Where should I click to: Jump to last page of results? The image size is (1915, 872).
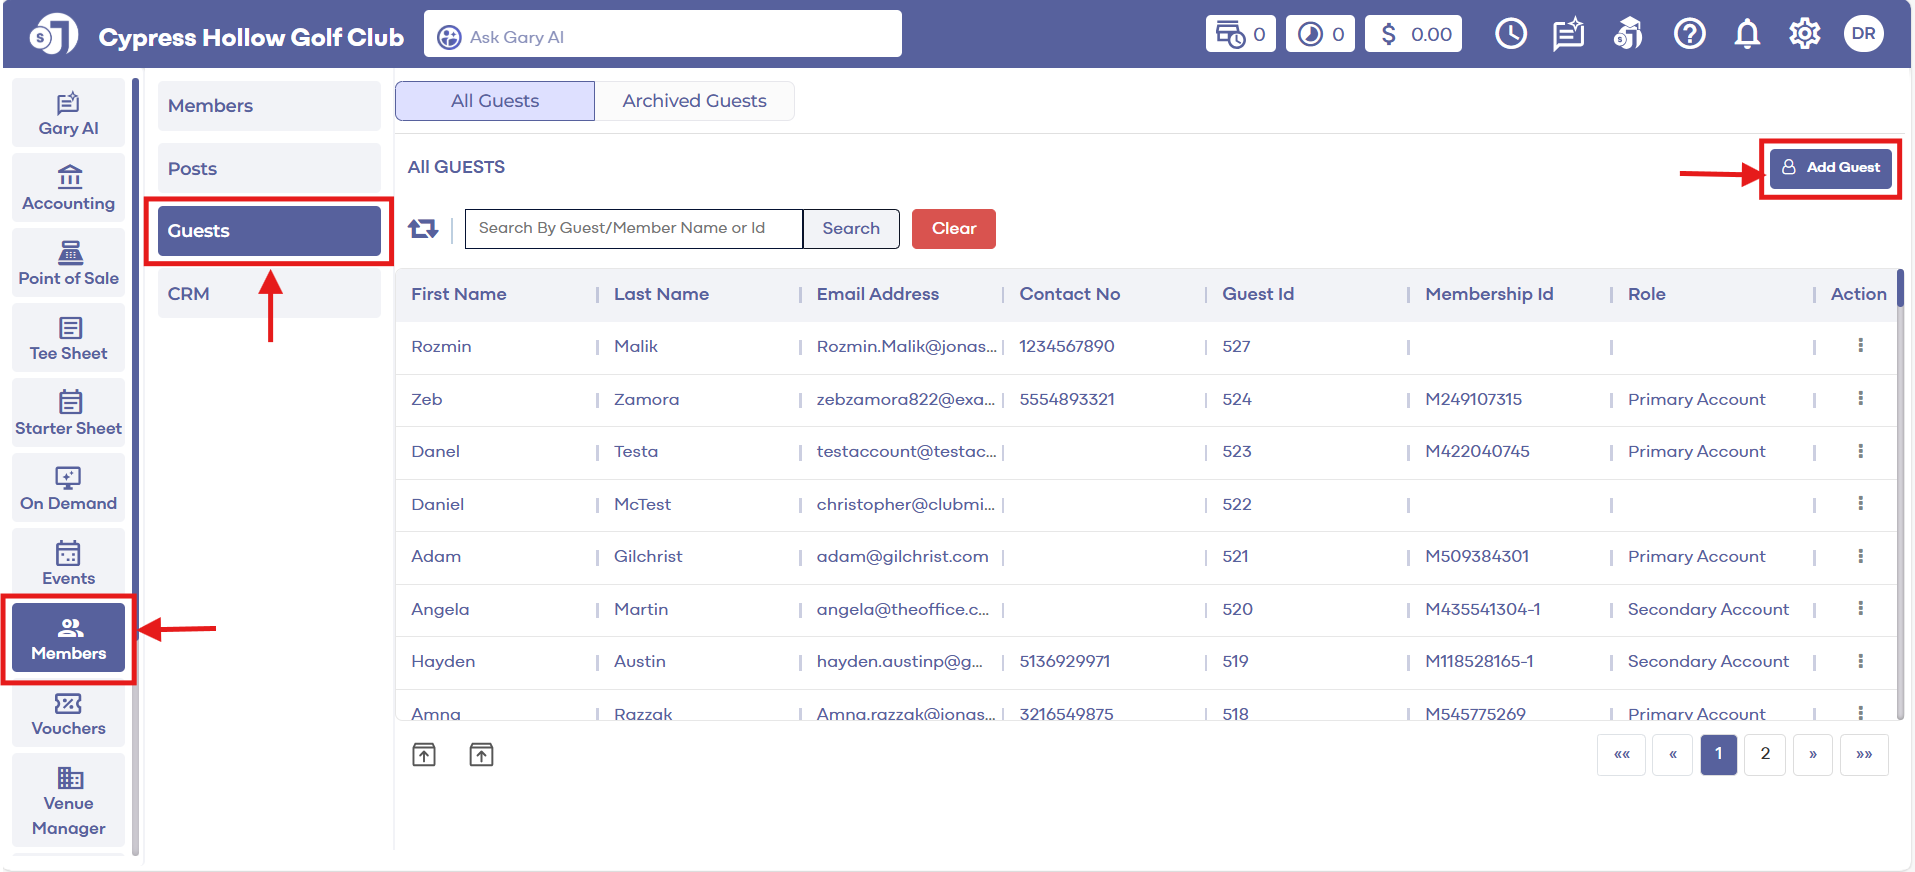tap(1864, 754)
